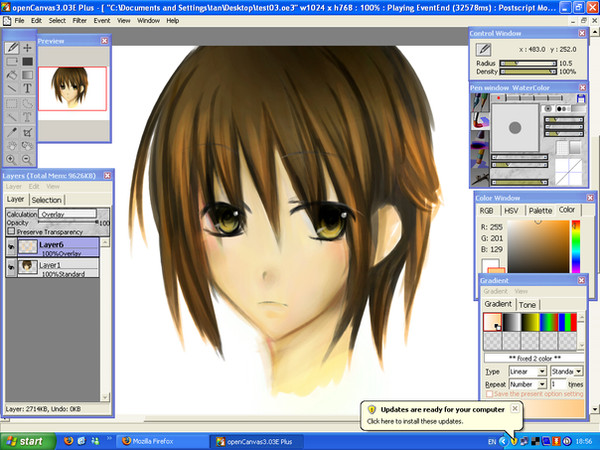Choose the watercolor brush type in Pen window

click(480, 120)
